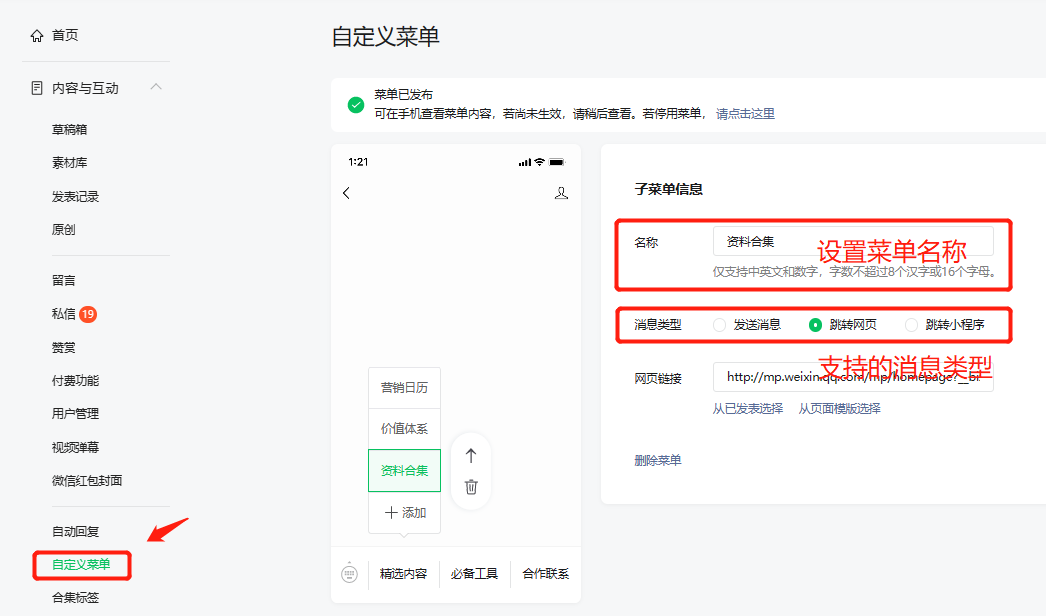Select the 发送消息 radio option
Viewport: 1046px width, 616px height.
coord(720,325)
